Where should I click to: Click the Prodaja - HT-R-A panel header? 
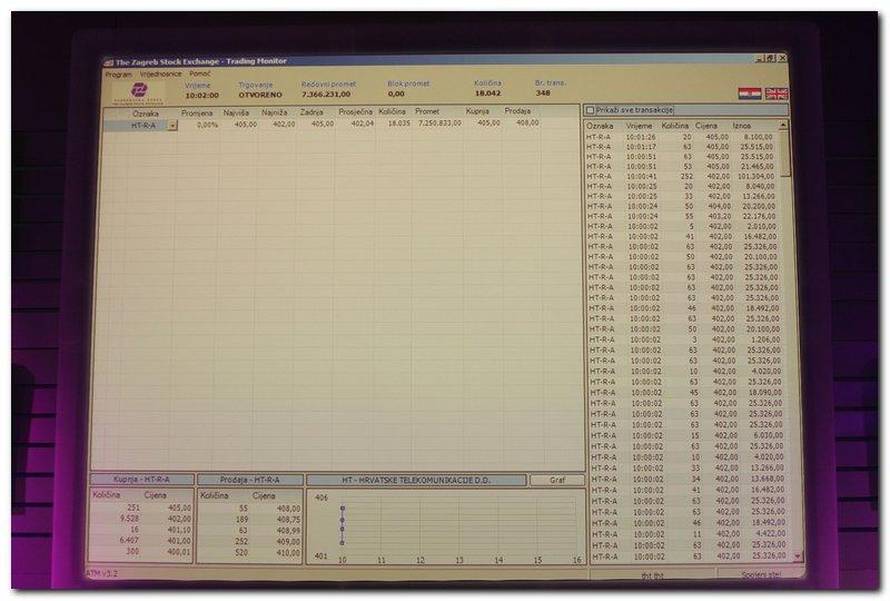pyautogui.click(x=249, y=480)
